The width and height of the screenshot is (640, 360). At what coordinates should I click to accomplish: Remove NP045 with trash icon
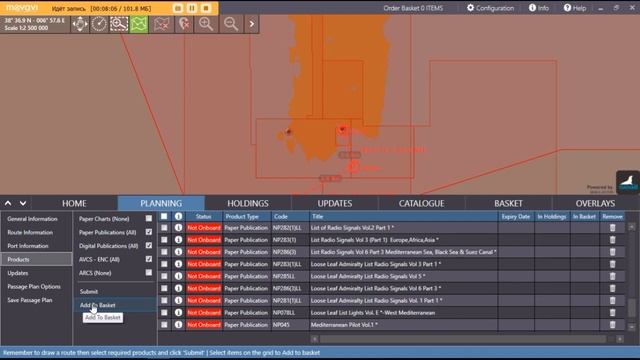click(613, 325)
